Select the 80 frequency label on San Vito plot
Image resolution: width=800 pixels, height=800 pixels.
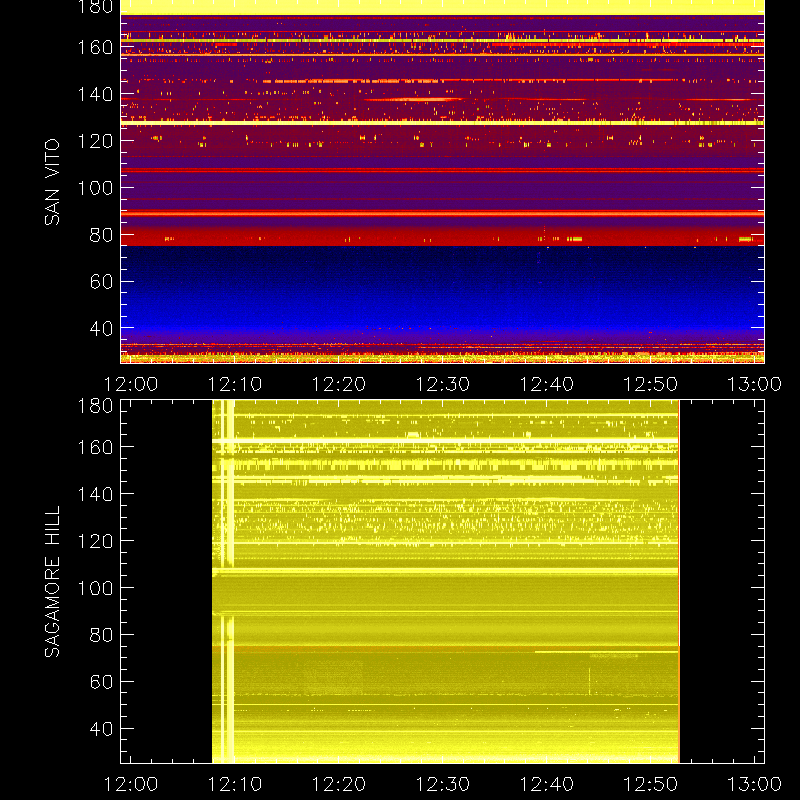point(101,235)
